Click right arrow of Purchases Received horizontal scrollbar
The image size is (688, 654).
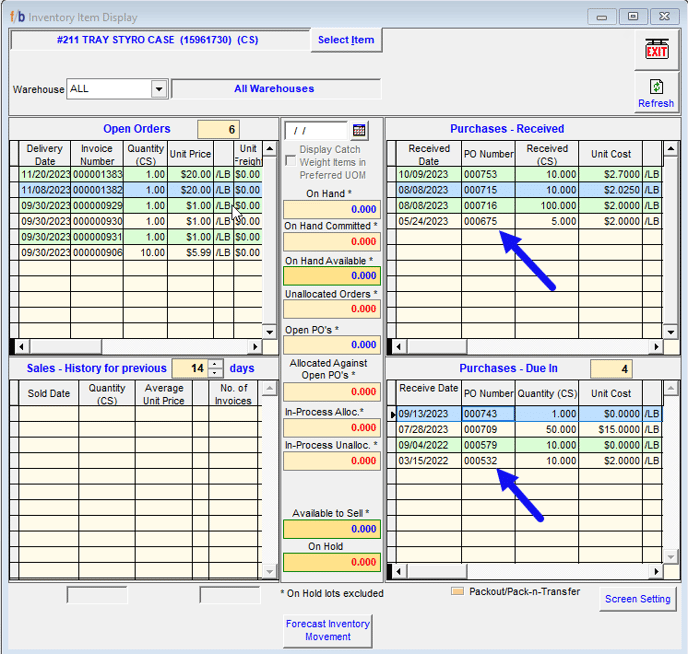point(656,347)
